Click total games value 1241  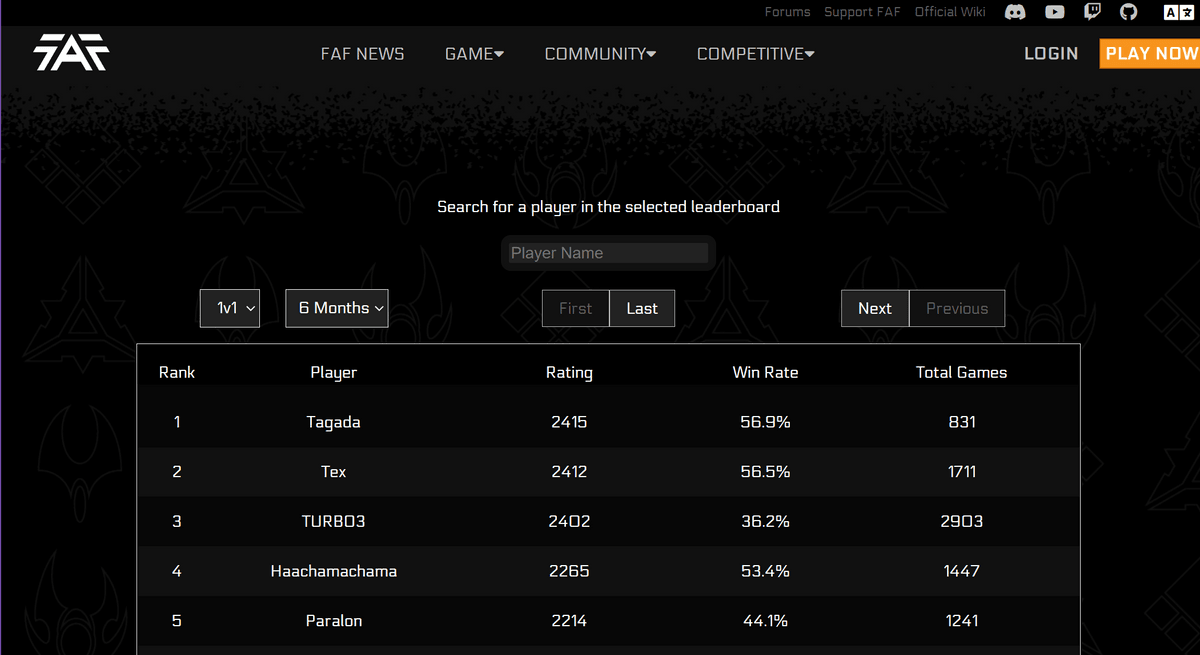962,621
